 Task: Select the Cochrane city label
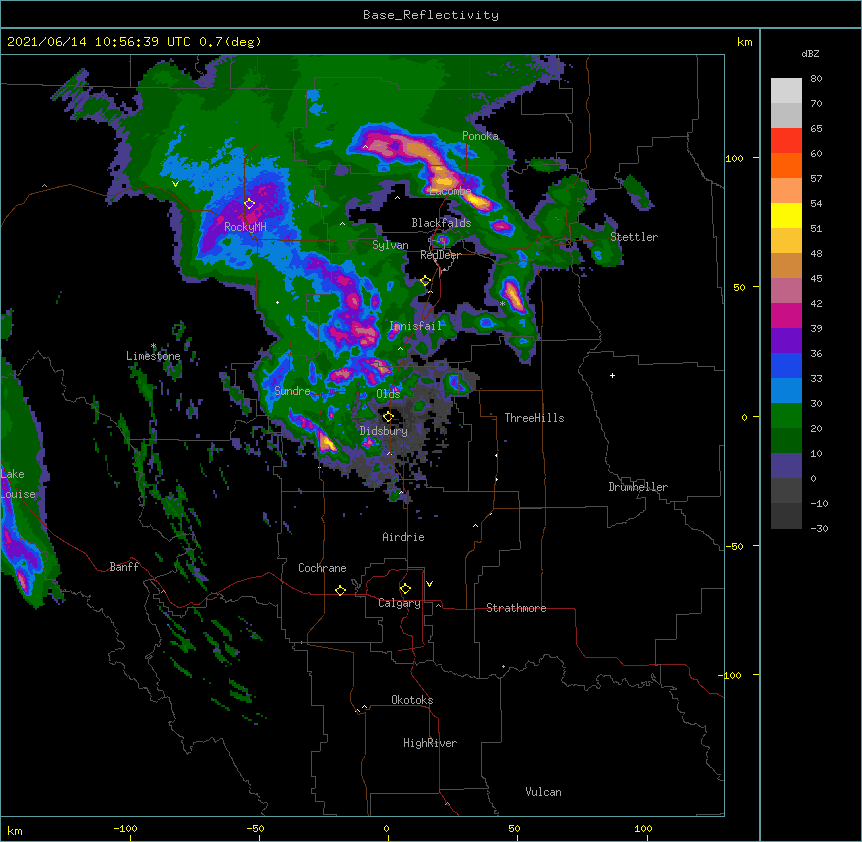[x=322, y=568]
